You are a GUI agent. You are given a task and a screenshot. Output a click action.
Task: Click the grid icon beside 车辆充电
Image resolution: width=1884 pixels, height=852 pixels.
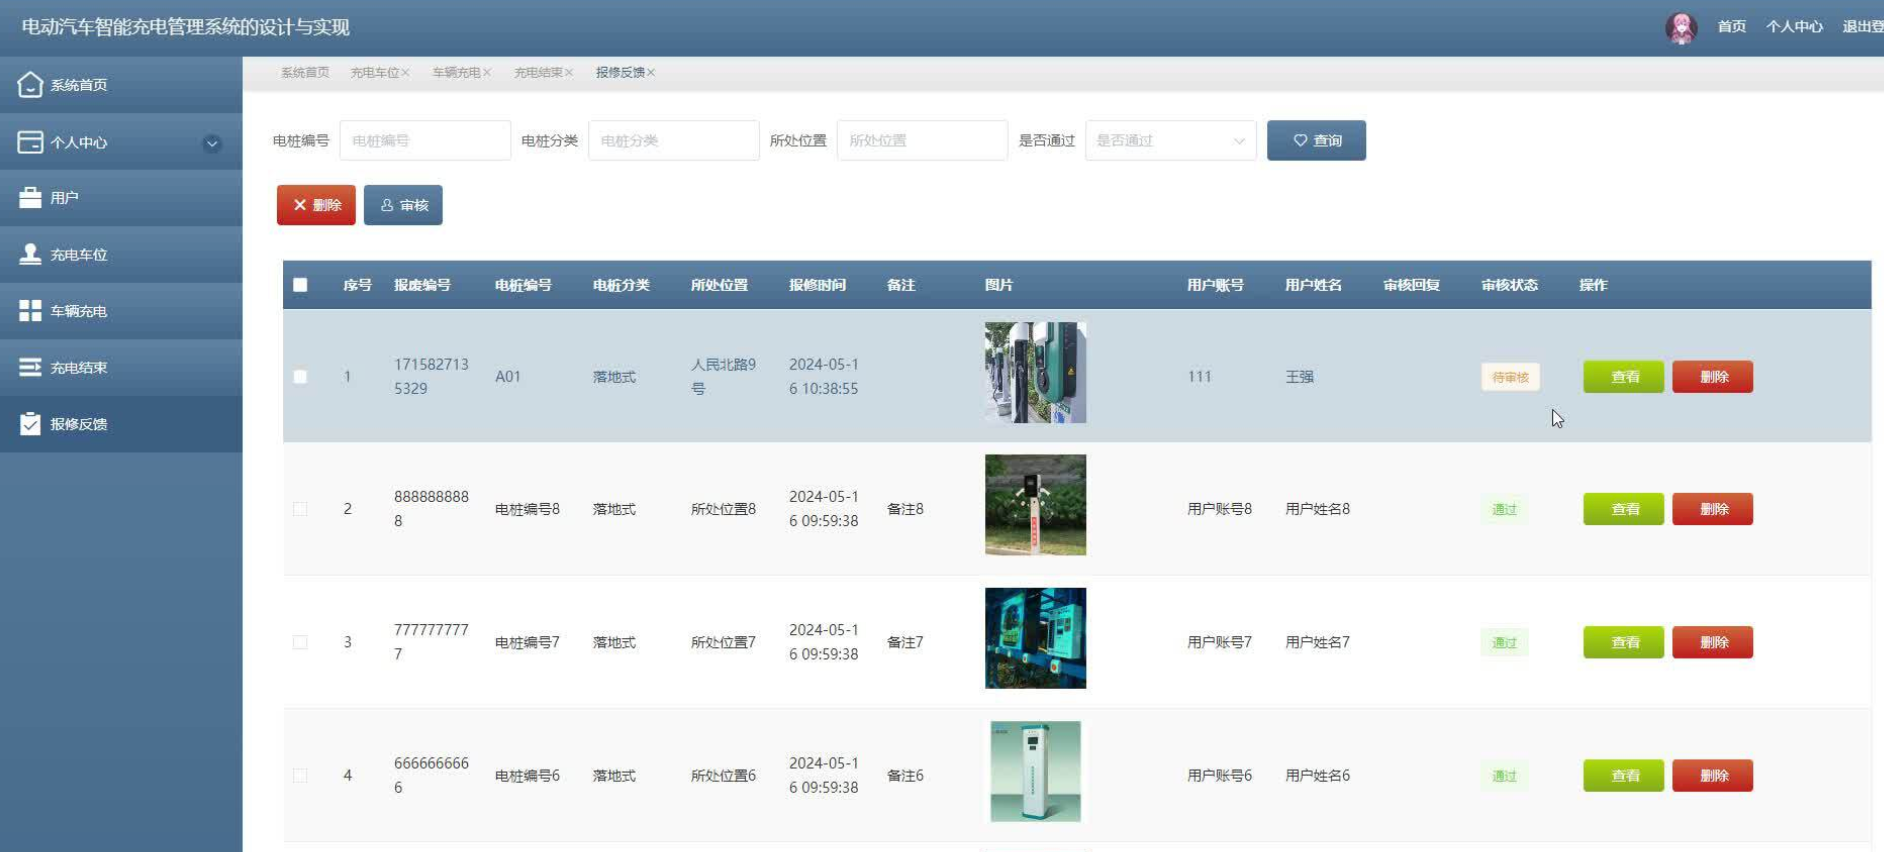pos(30,311)
